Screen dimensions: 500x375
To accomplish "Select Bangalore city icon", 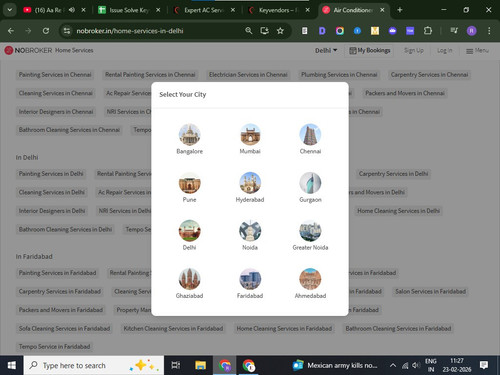I will click(189, 135).
